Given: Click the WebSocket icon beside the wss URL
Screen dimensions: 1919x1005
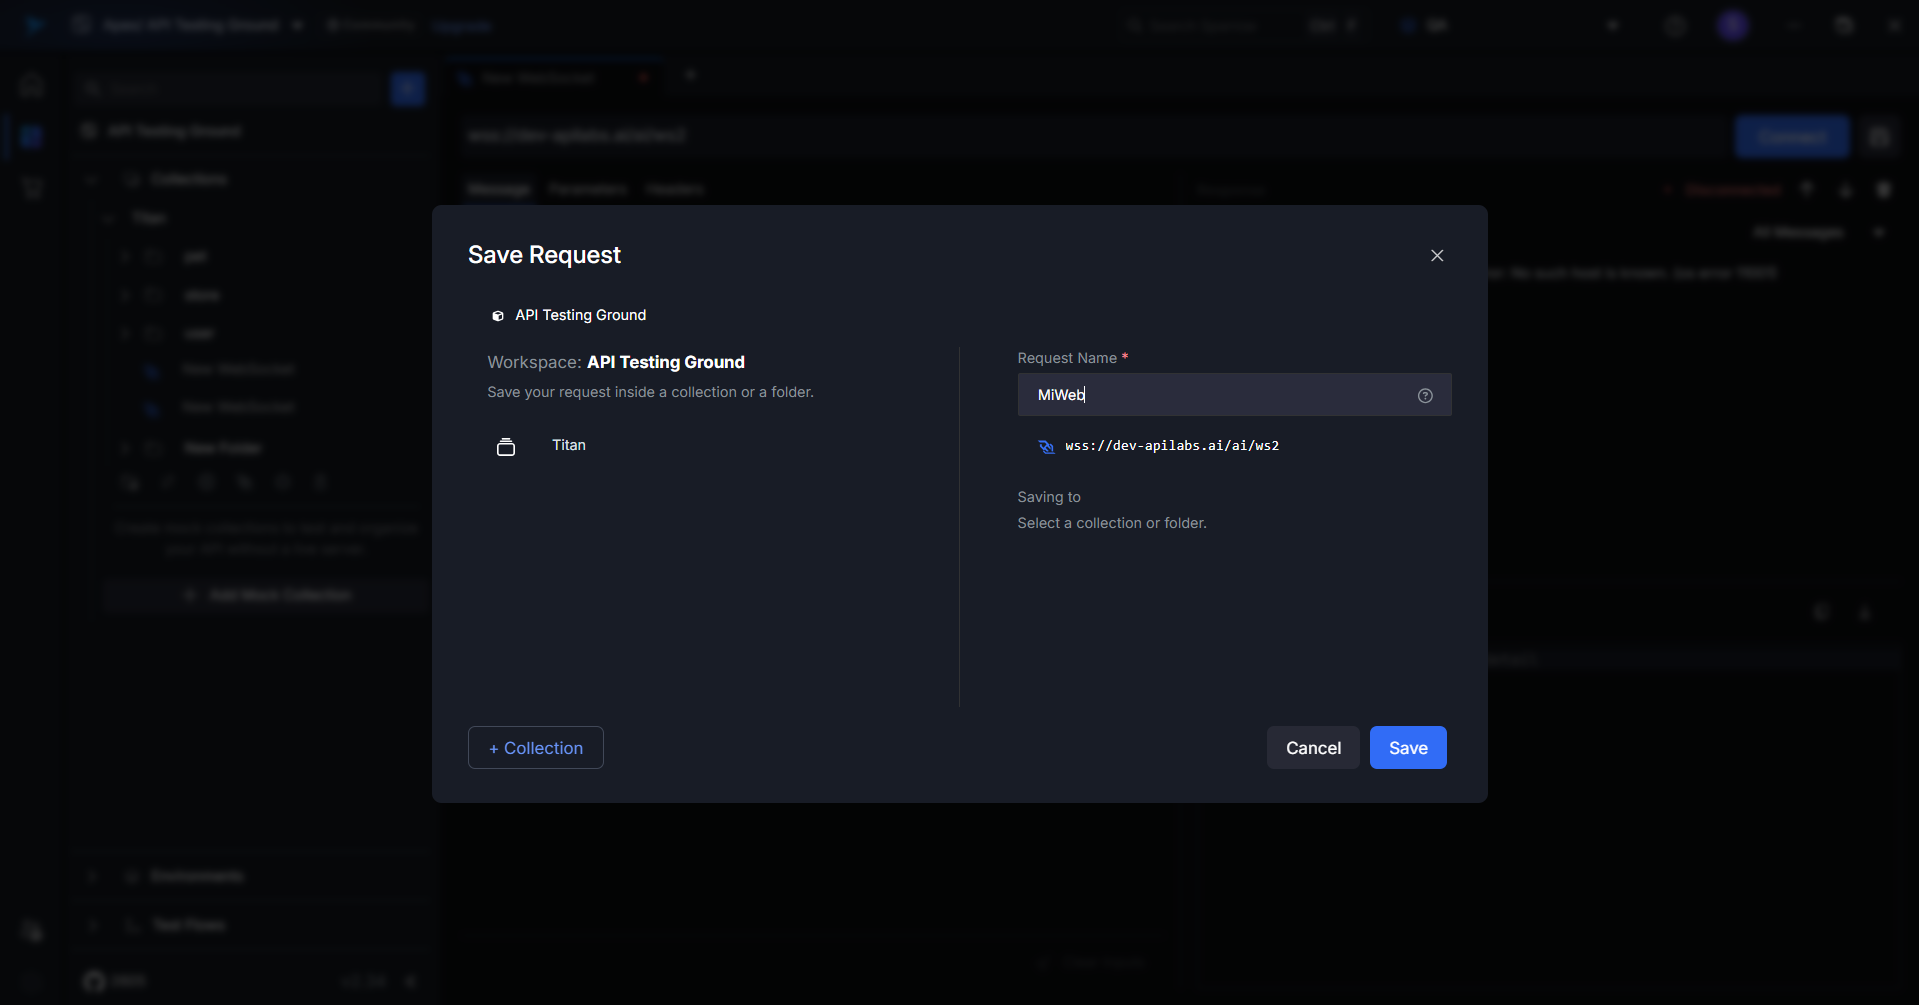Looking at the screenshot, I should pos(1046,447).
